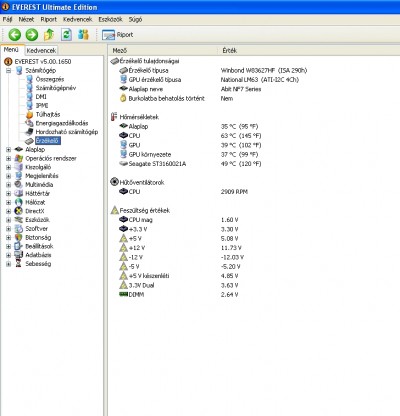Open the Fájl menu
The width and height of the screenshot is (400, 416).
pyautogui.click(x=7, y=19)
